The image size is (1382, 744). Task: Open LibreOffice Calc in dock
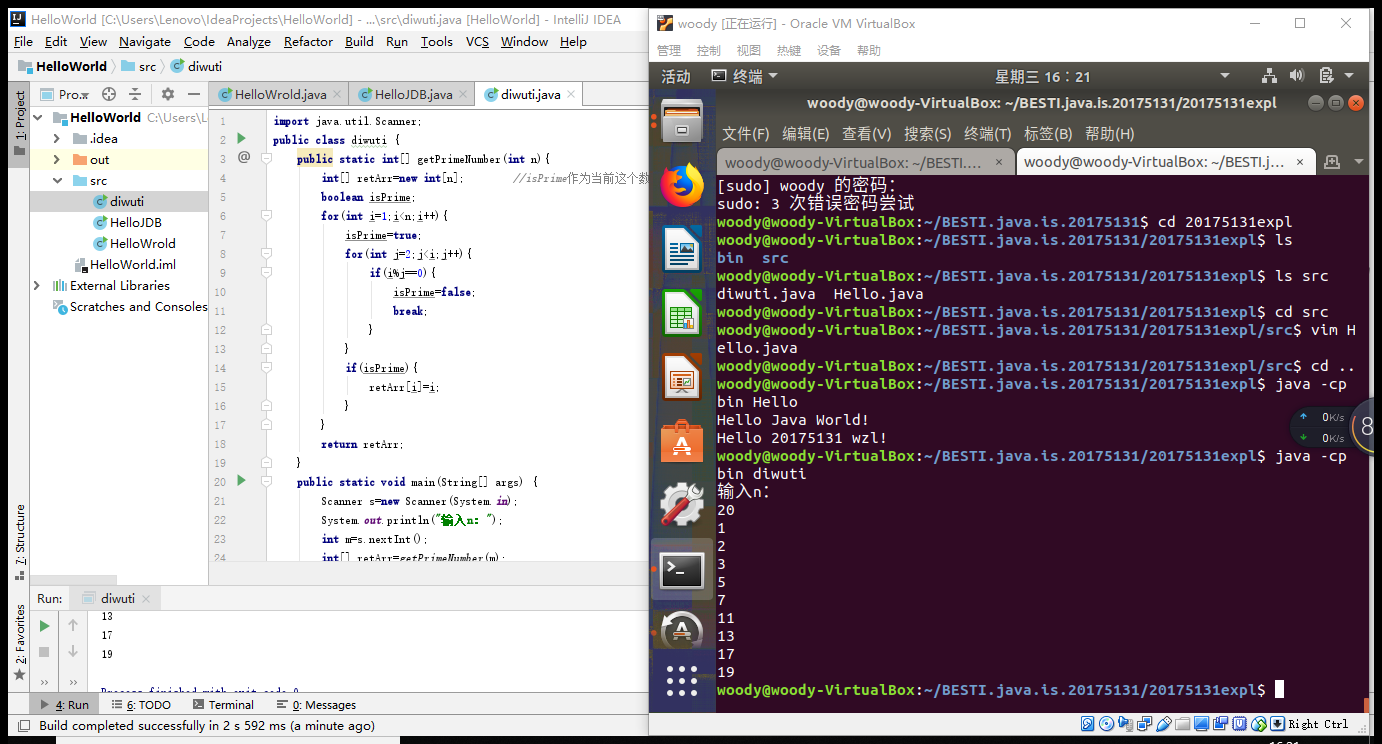coord(682,313)
